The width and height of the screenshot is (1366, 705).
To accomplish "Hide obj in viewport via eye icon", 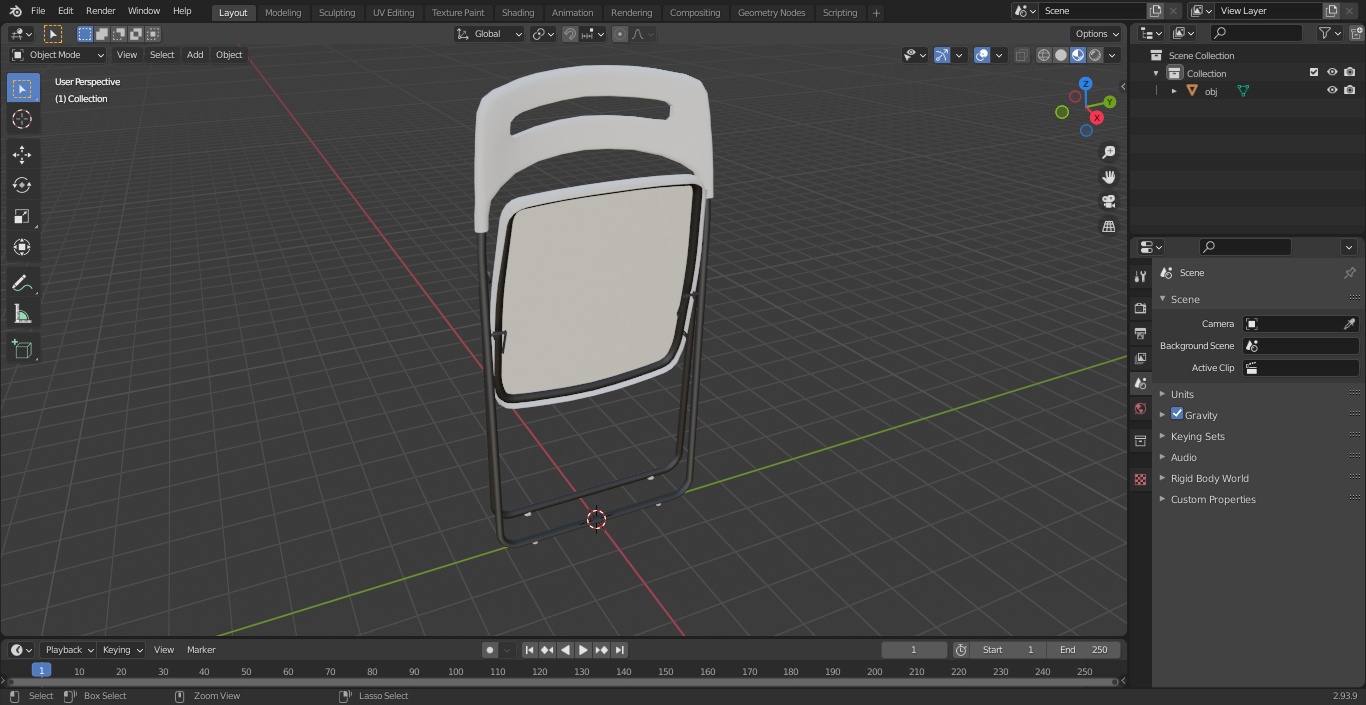I will click(1332, 90).
